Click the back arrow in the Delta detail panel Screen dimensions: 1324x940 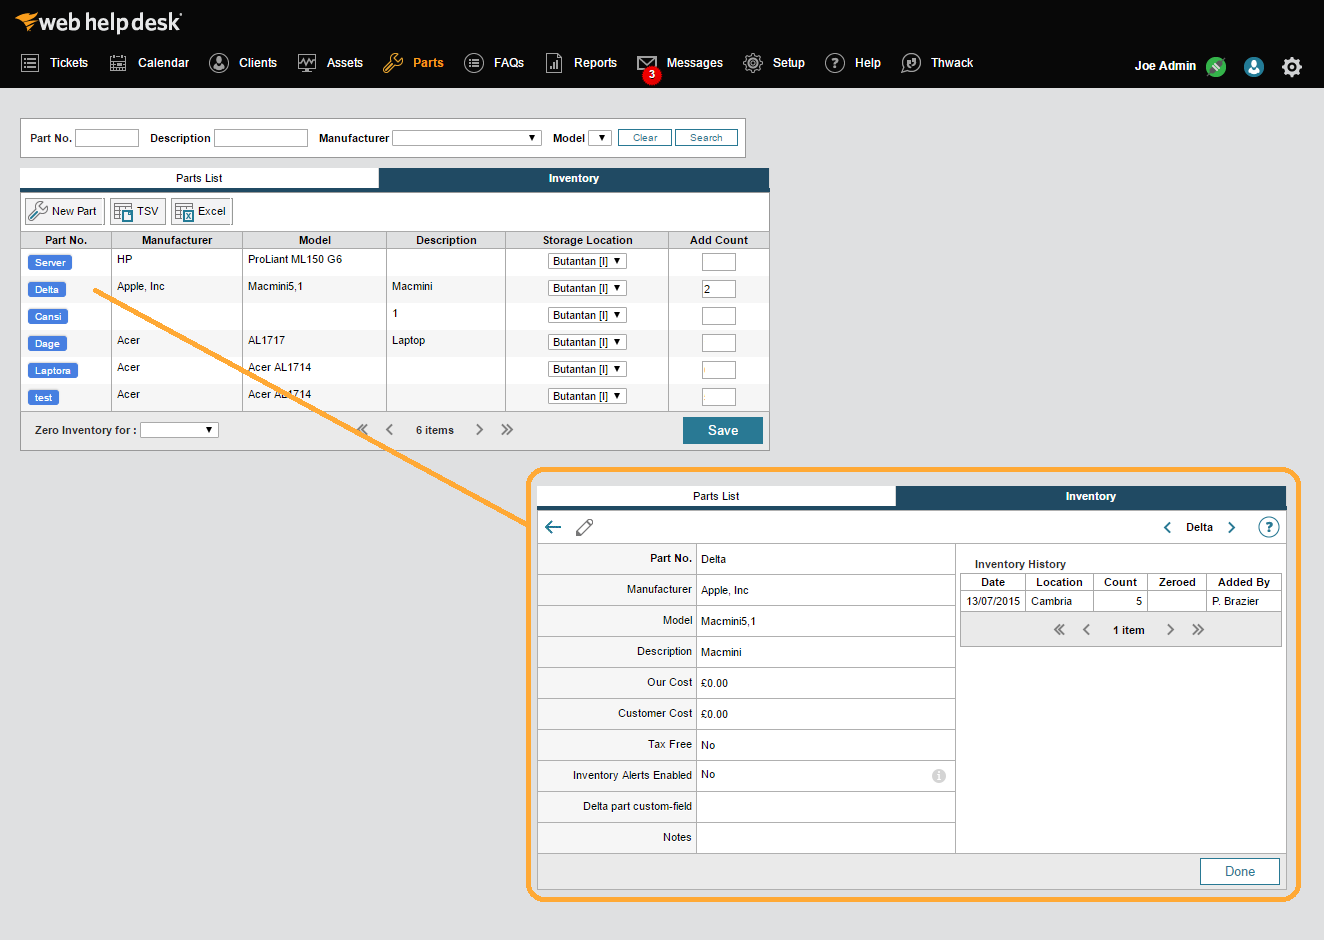point(553,527)
